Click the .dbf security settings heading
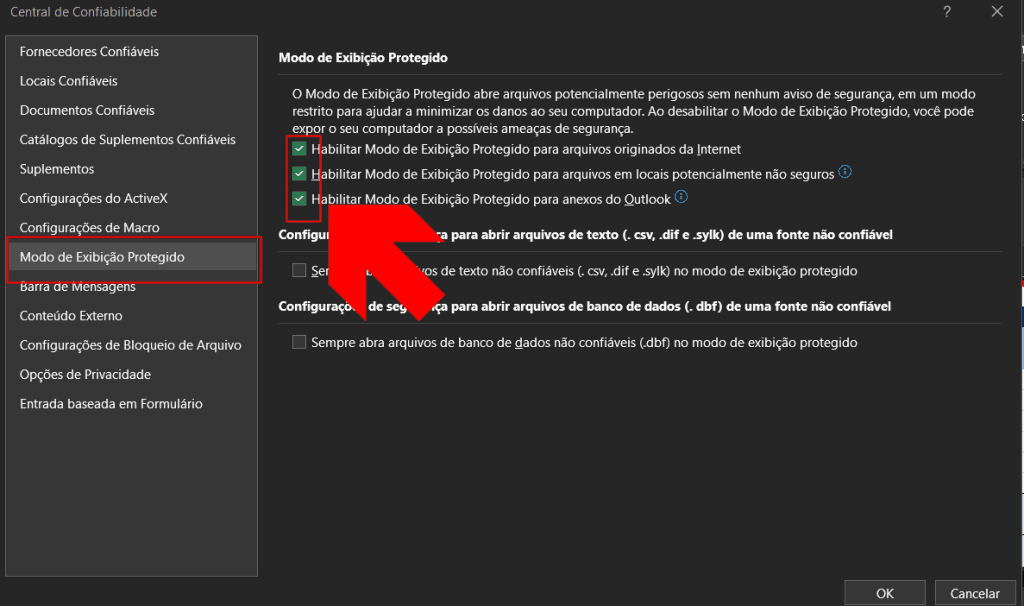The image size is (1024, 606). (x=584, y=306)
